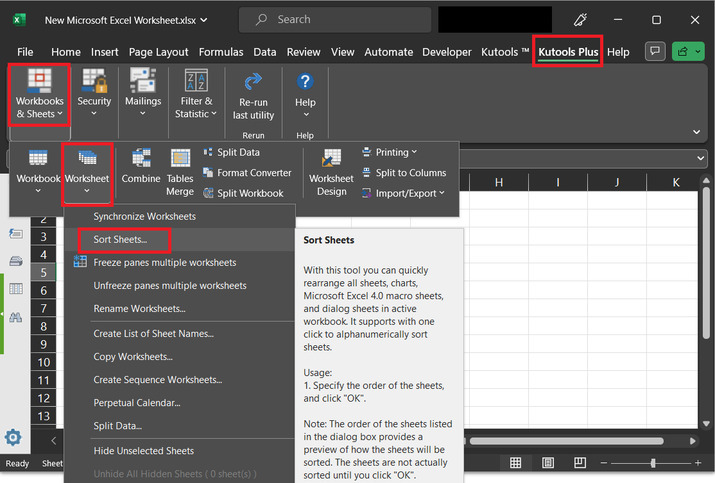
Task: Click the Re-run last utility icon
Action: (x=253, y=82)
